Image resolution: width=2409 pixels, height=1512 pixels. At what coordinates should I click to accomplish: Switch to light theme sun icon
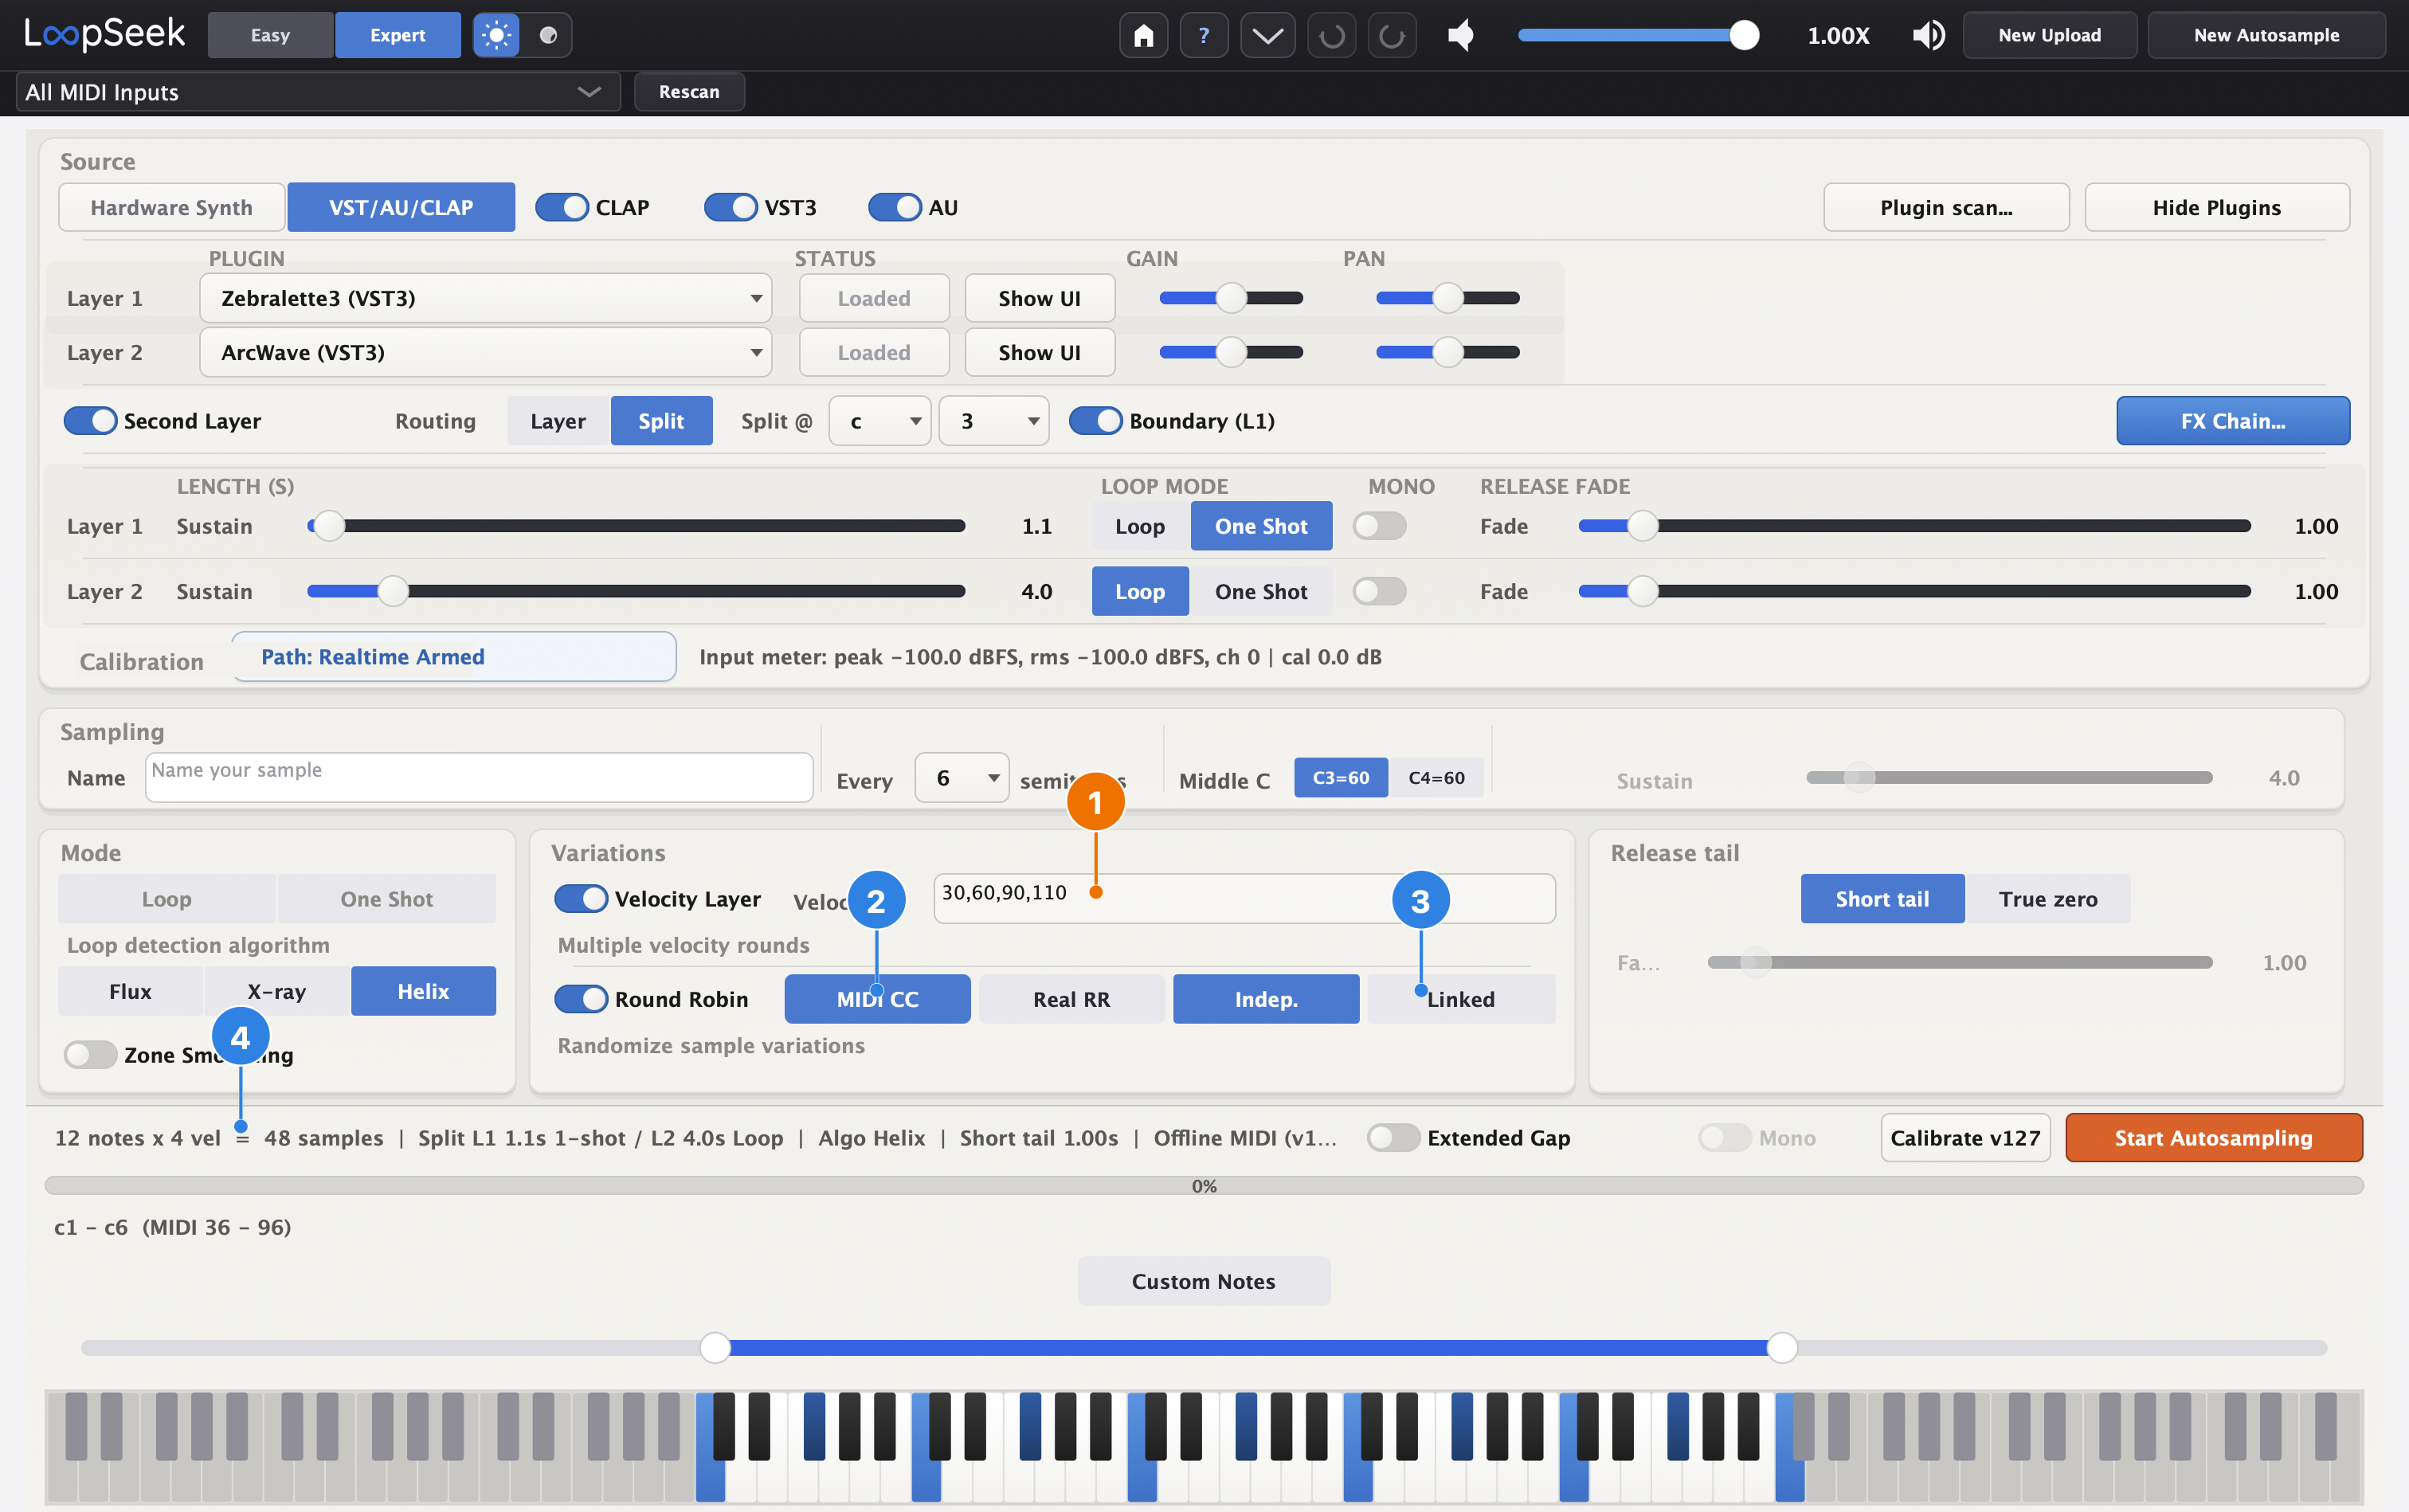pos(496,36)
